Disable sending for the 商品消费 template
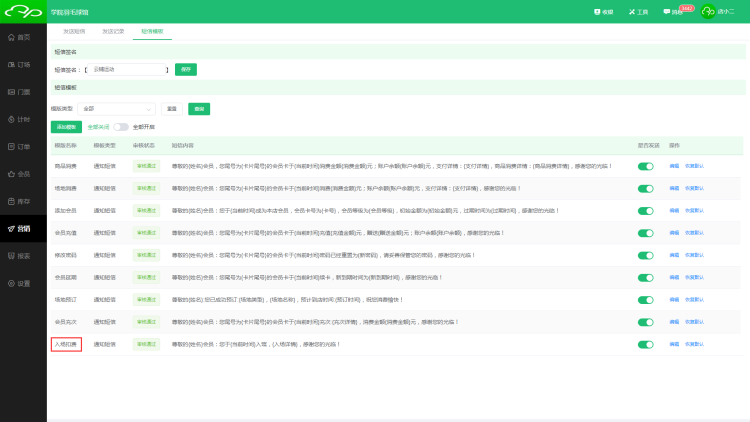 [x=645, y=166]
